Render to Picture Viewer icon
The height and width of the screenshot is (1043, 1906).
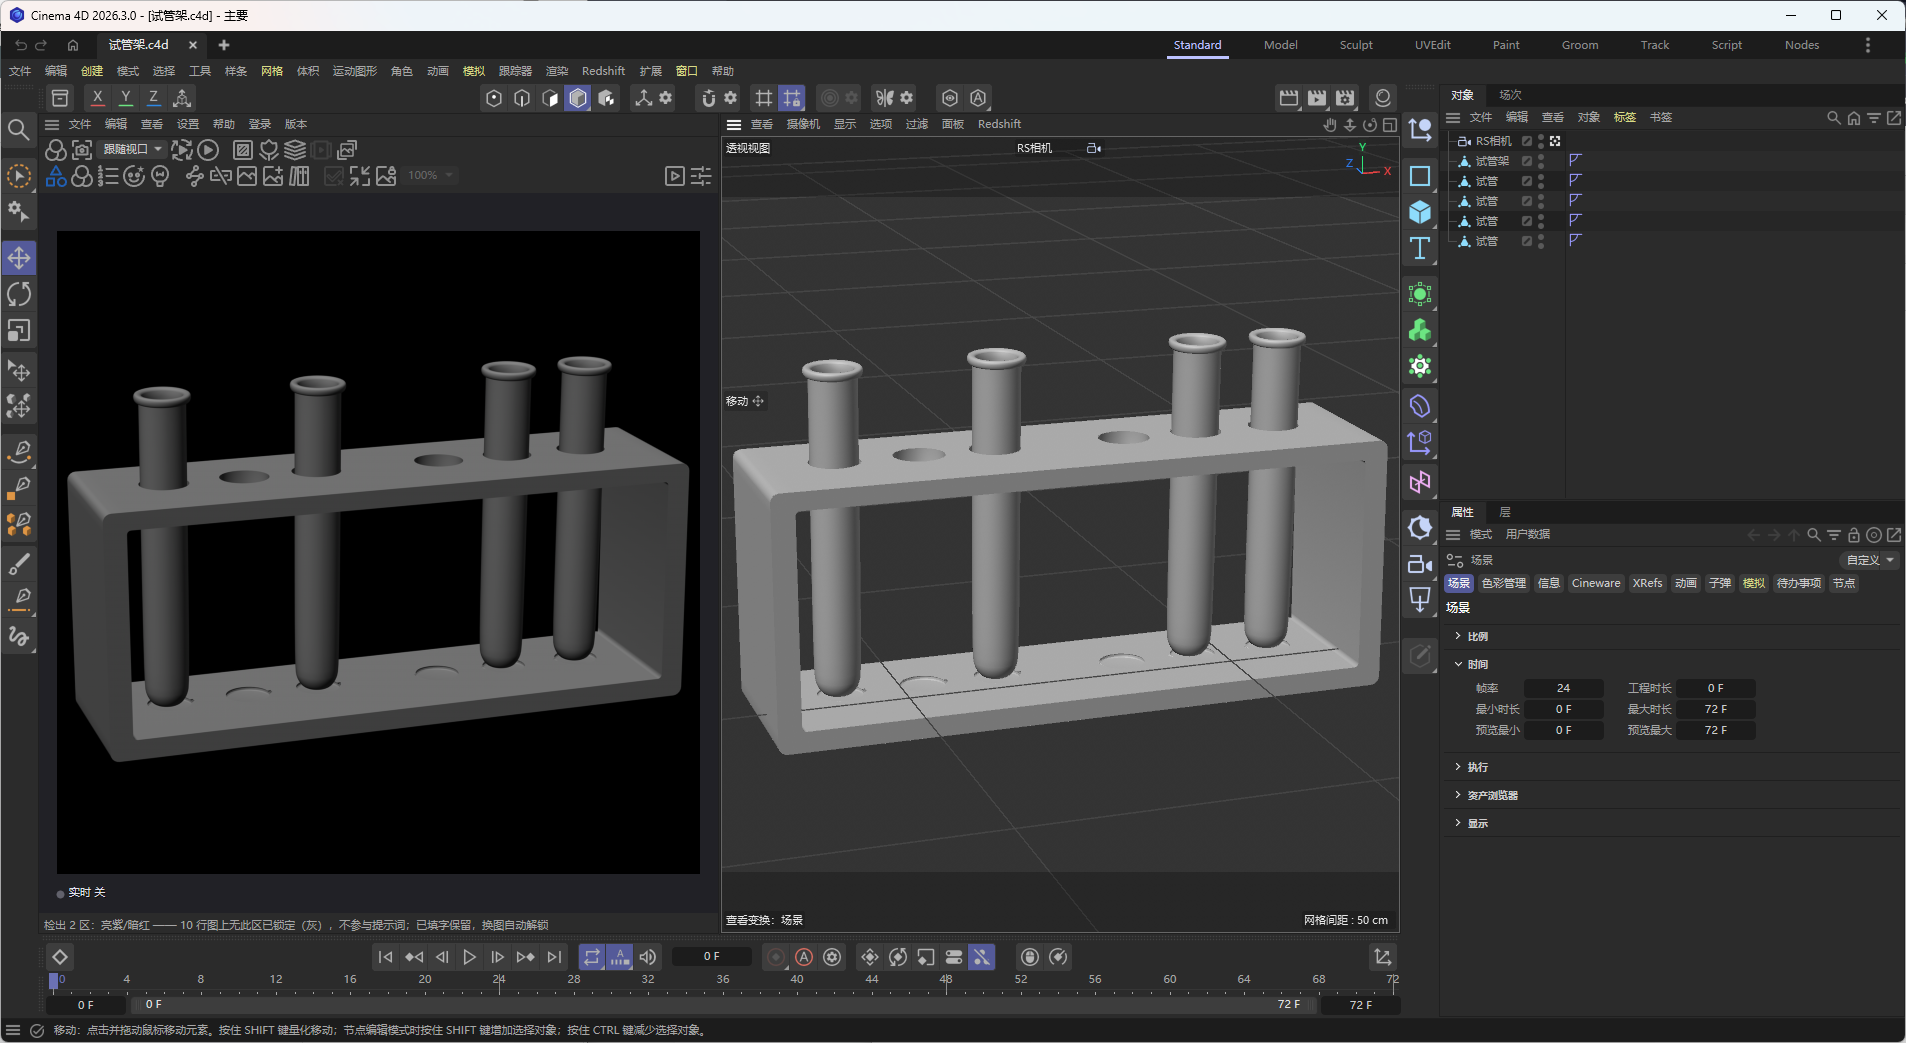(x=1317, y=98)
